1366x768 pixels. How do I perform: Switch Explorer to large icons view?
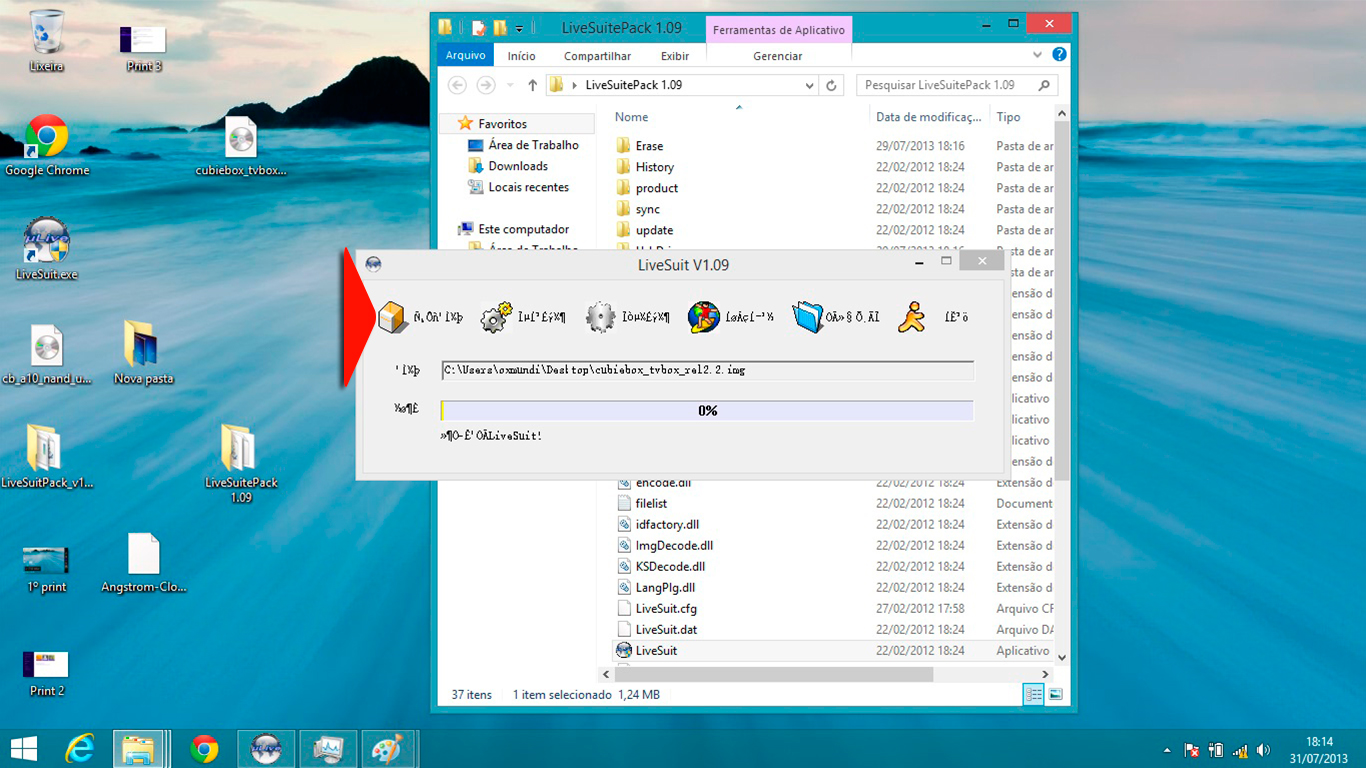(x=1055, y=694)
